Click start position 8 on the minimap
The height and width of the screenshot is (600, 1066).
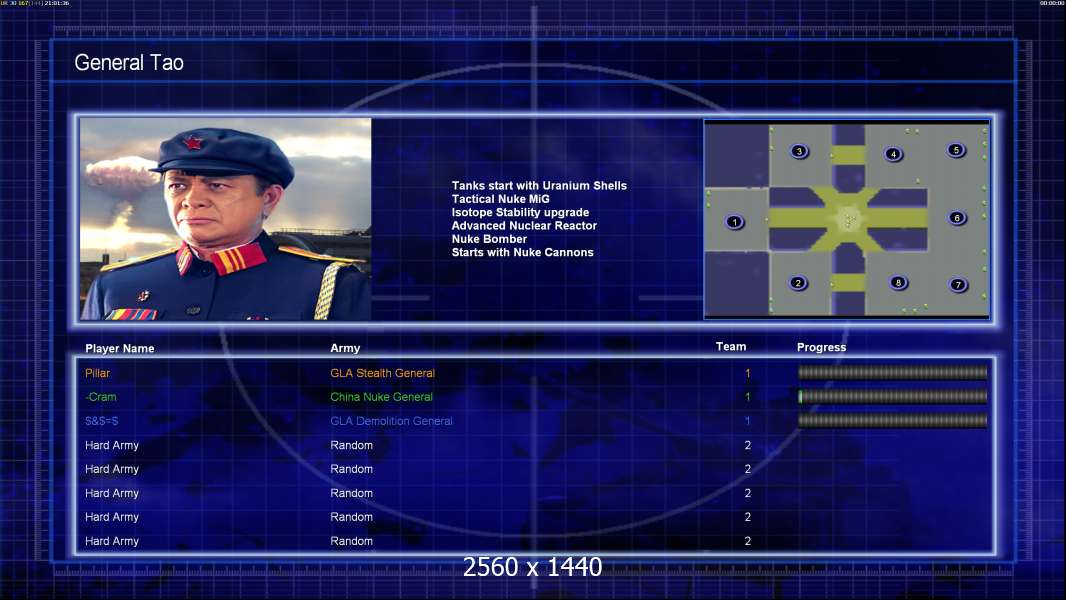tap(898, 283)
